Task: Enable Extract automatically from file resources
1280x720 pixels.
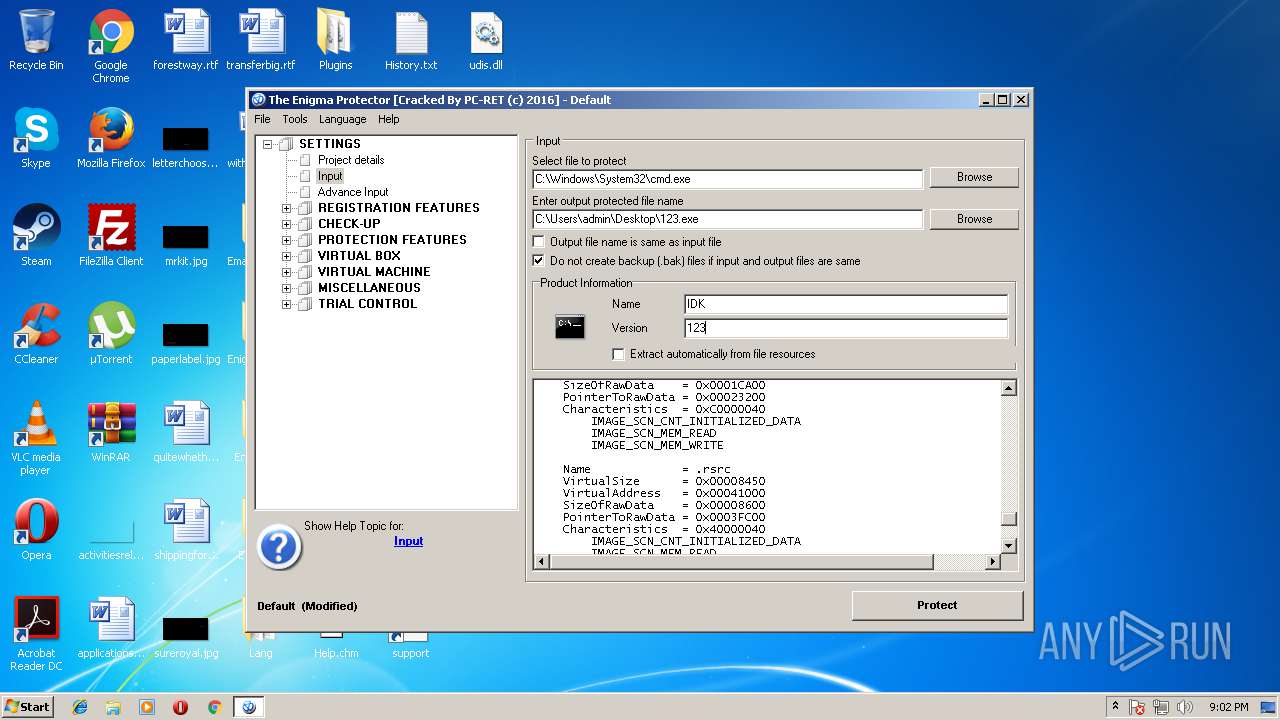Action: click(x=619, y=354)
